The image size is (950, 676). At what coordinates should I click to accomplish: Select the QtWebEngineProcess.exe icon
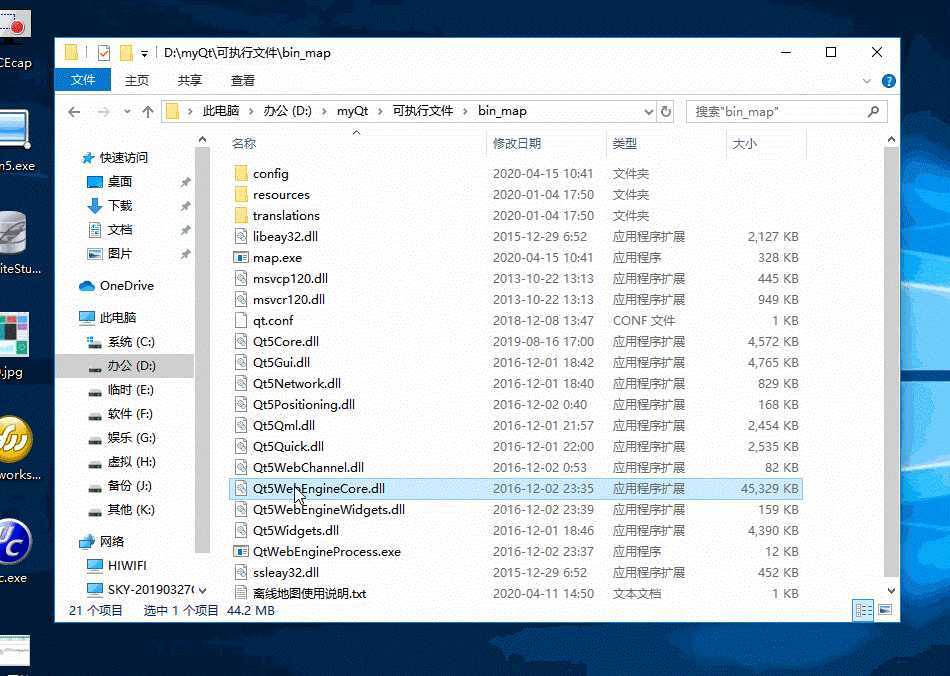(x=241, y=551)
